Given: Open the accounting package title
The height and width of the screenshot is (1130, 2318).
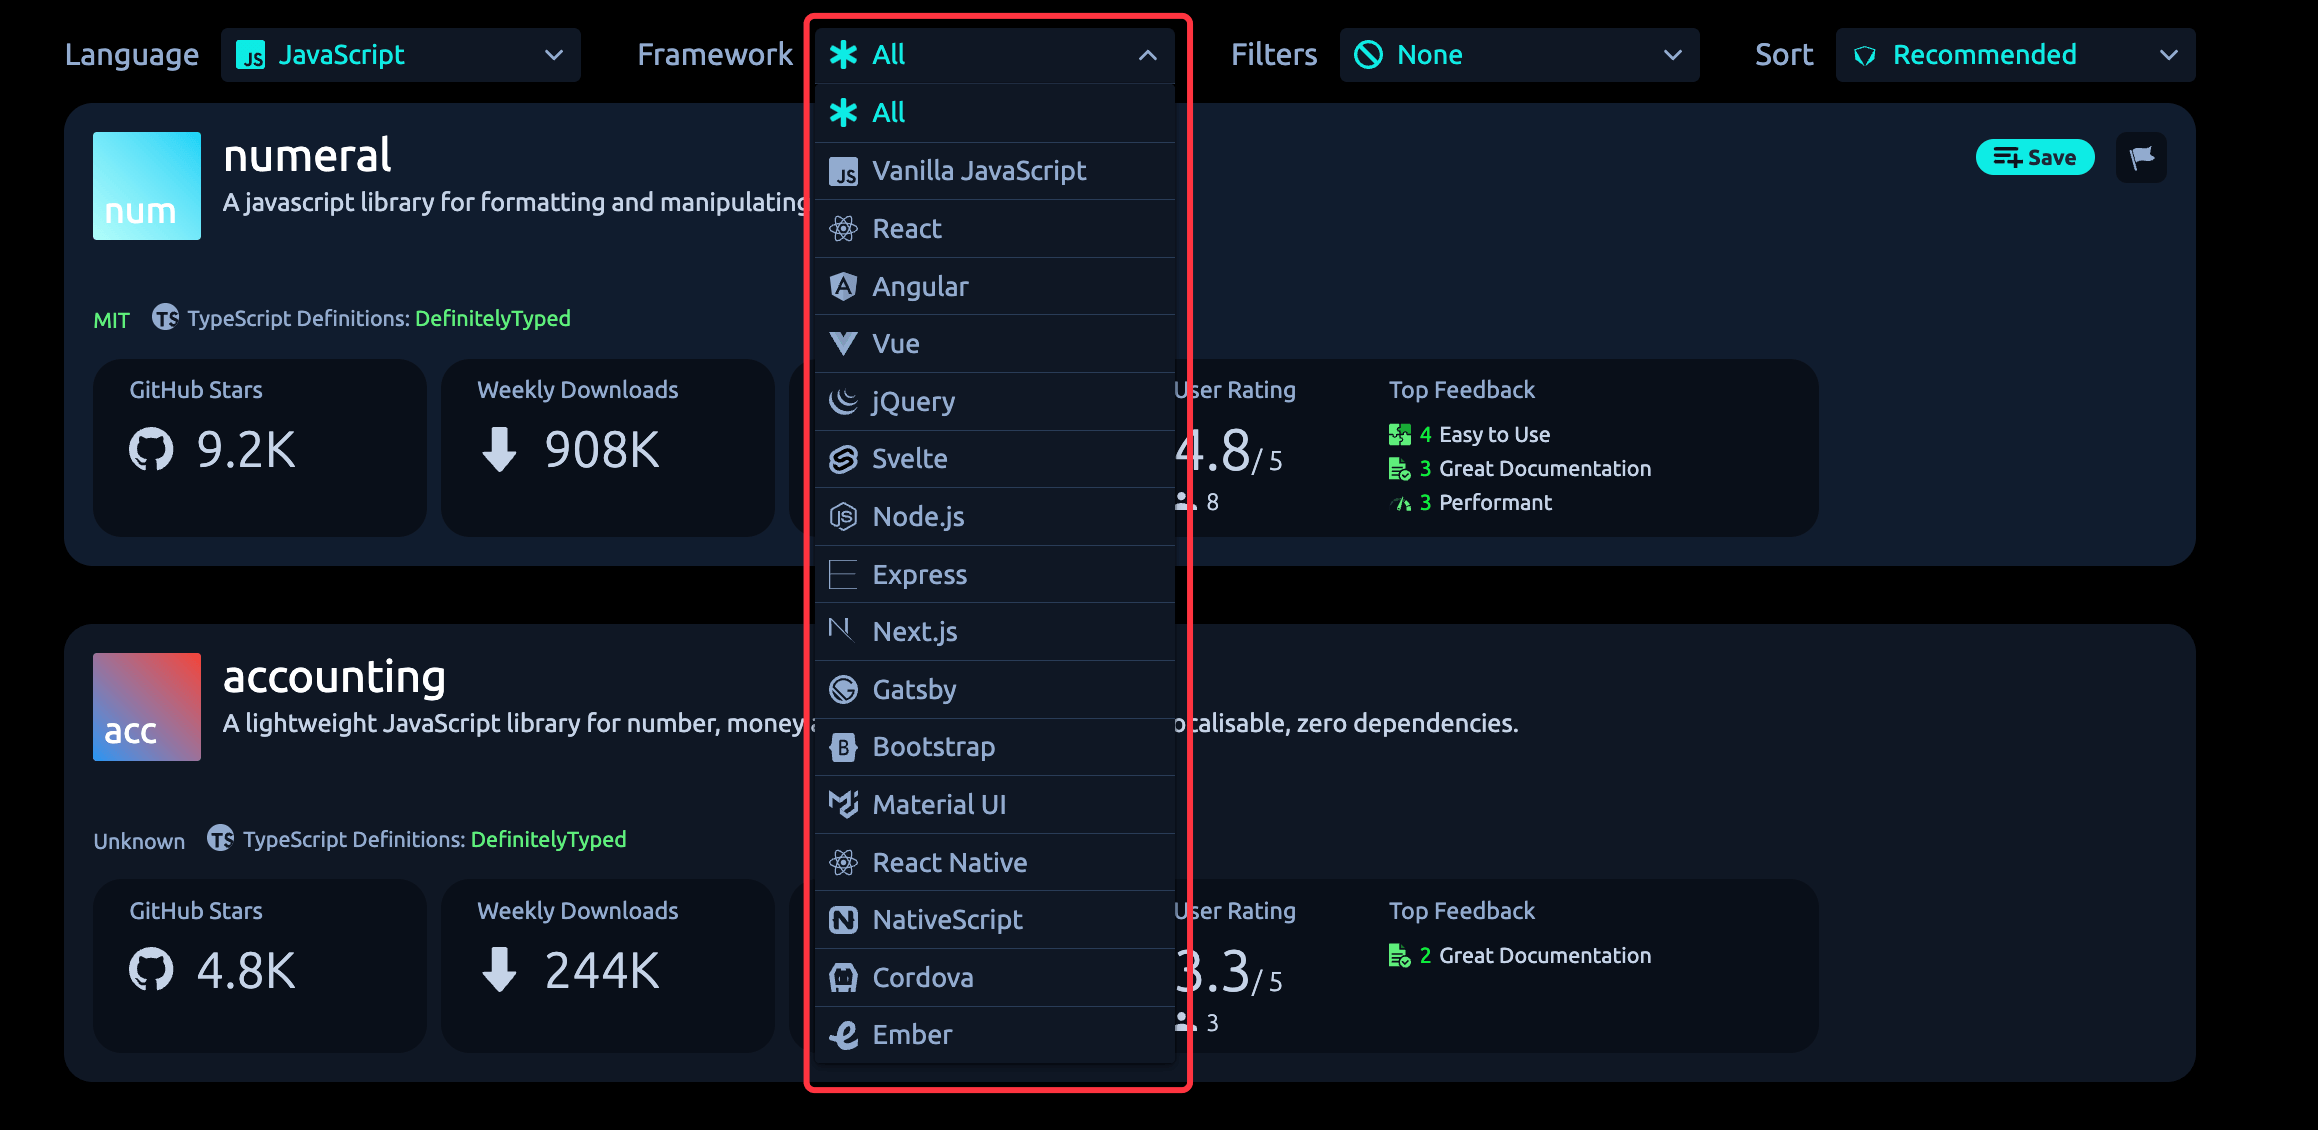Looking at the screenshot, I should pyautogui.click(x=334, y=677).
